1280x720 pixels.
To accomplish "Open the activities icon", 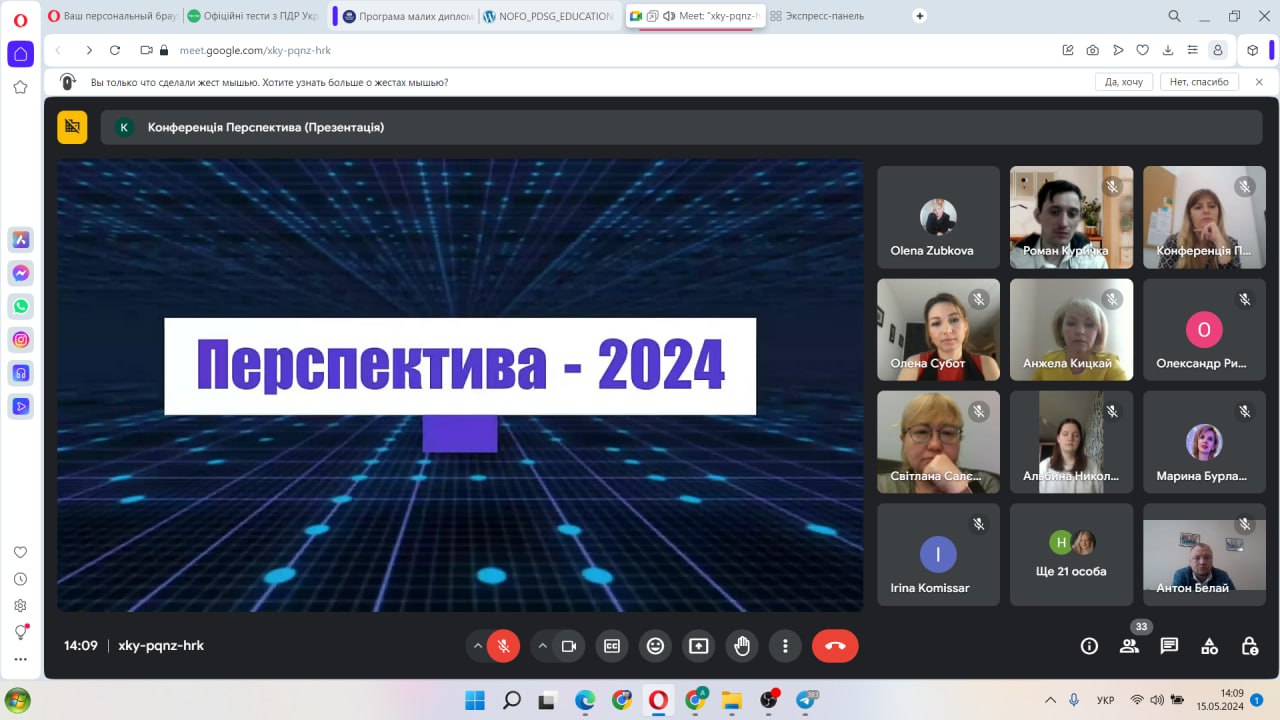I will coord(1209,646).
